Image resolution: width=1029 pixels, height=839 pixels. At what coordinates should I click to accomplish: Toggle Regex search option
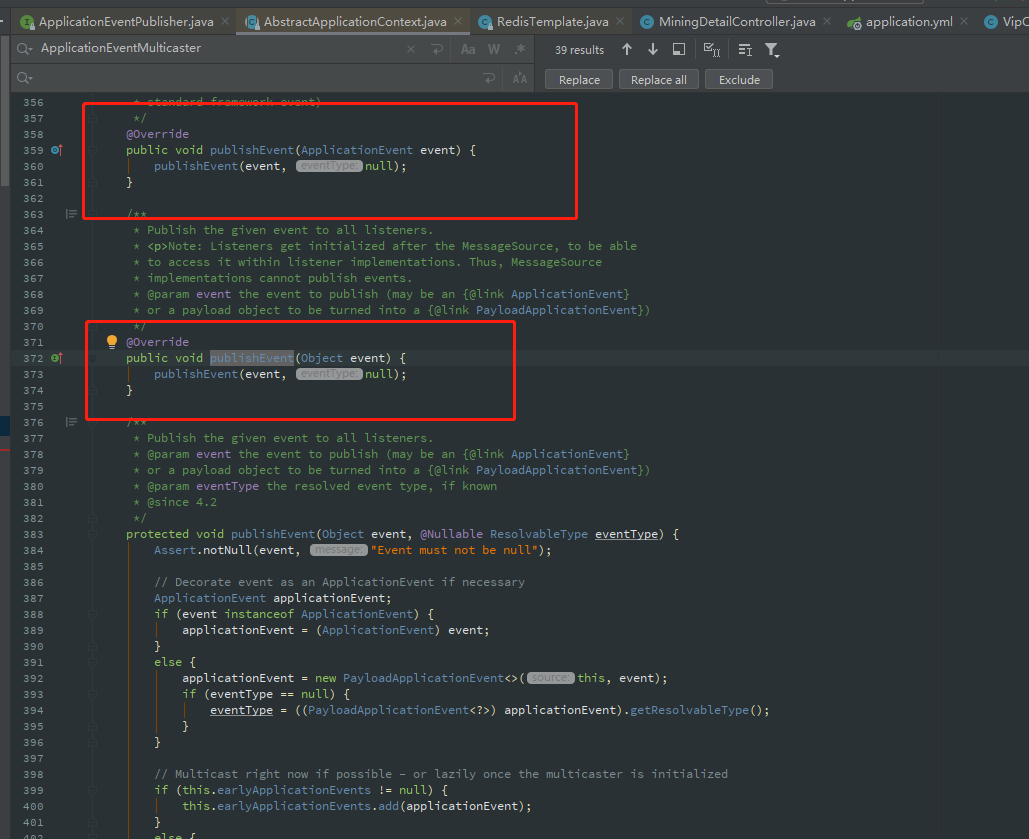pos(520,49)
